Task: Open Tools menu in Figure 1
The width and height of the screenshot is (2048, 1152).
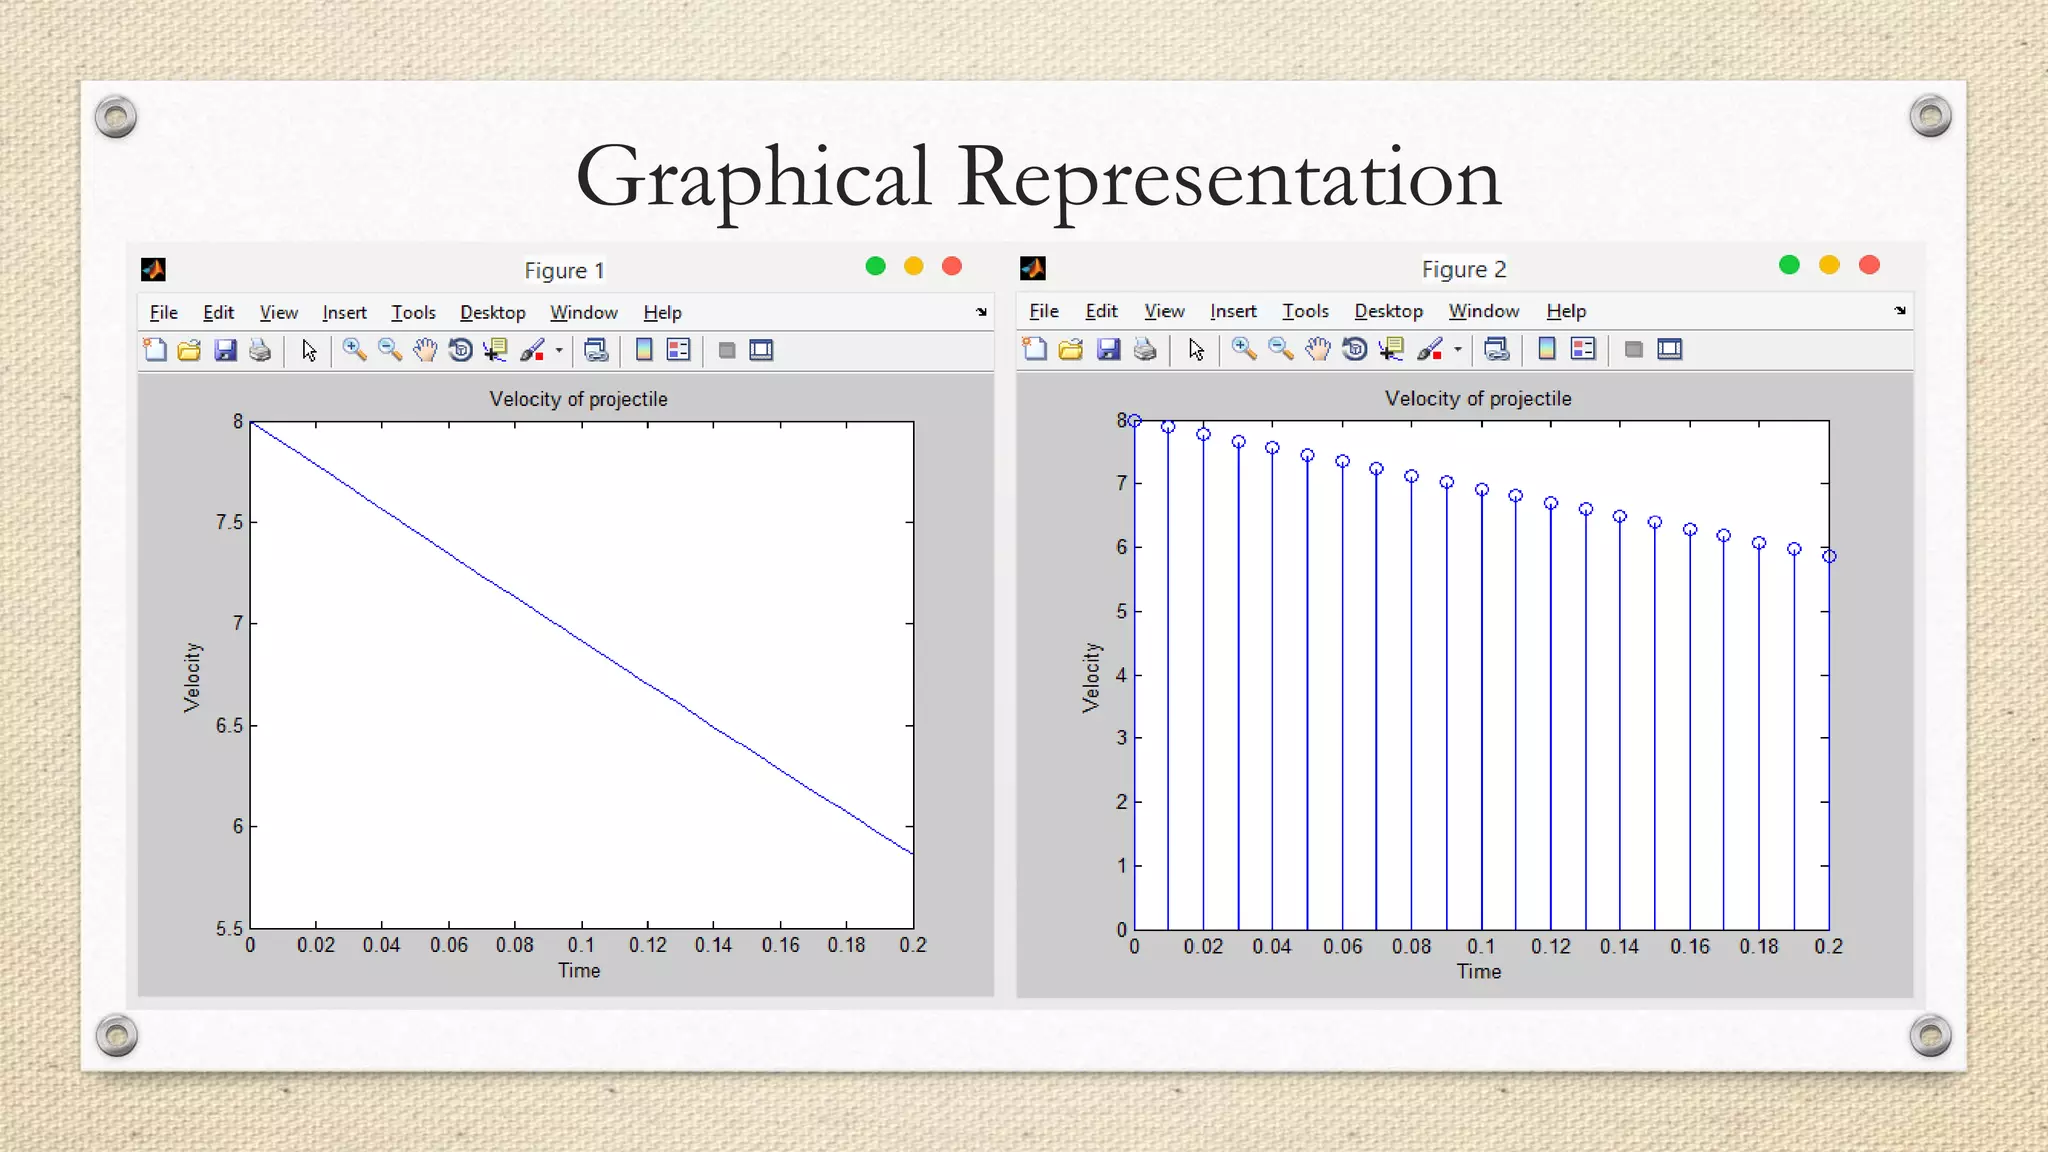Action: coord(413,313)
